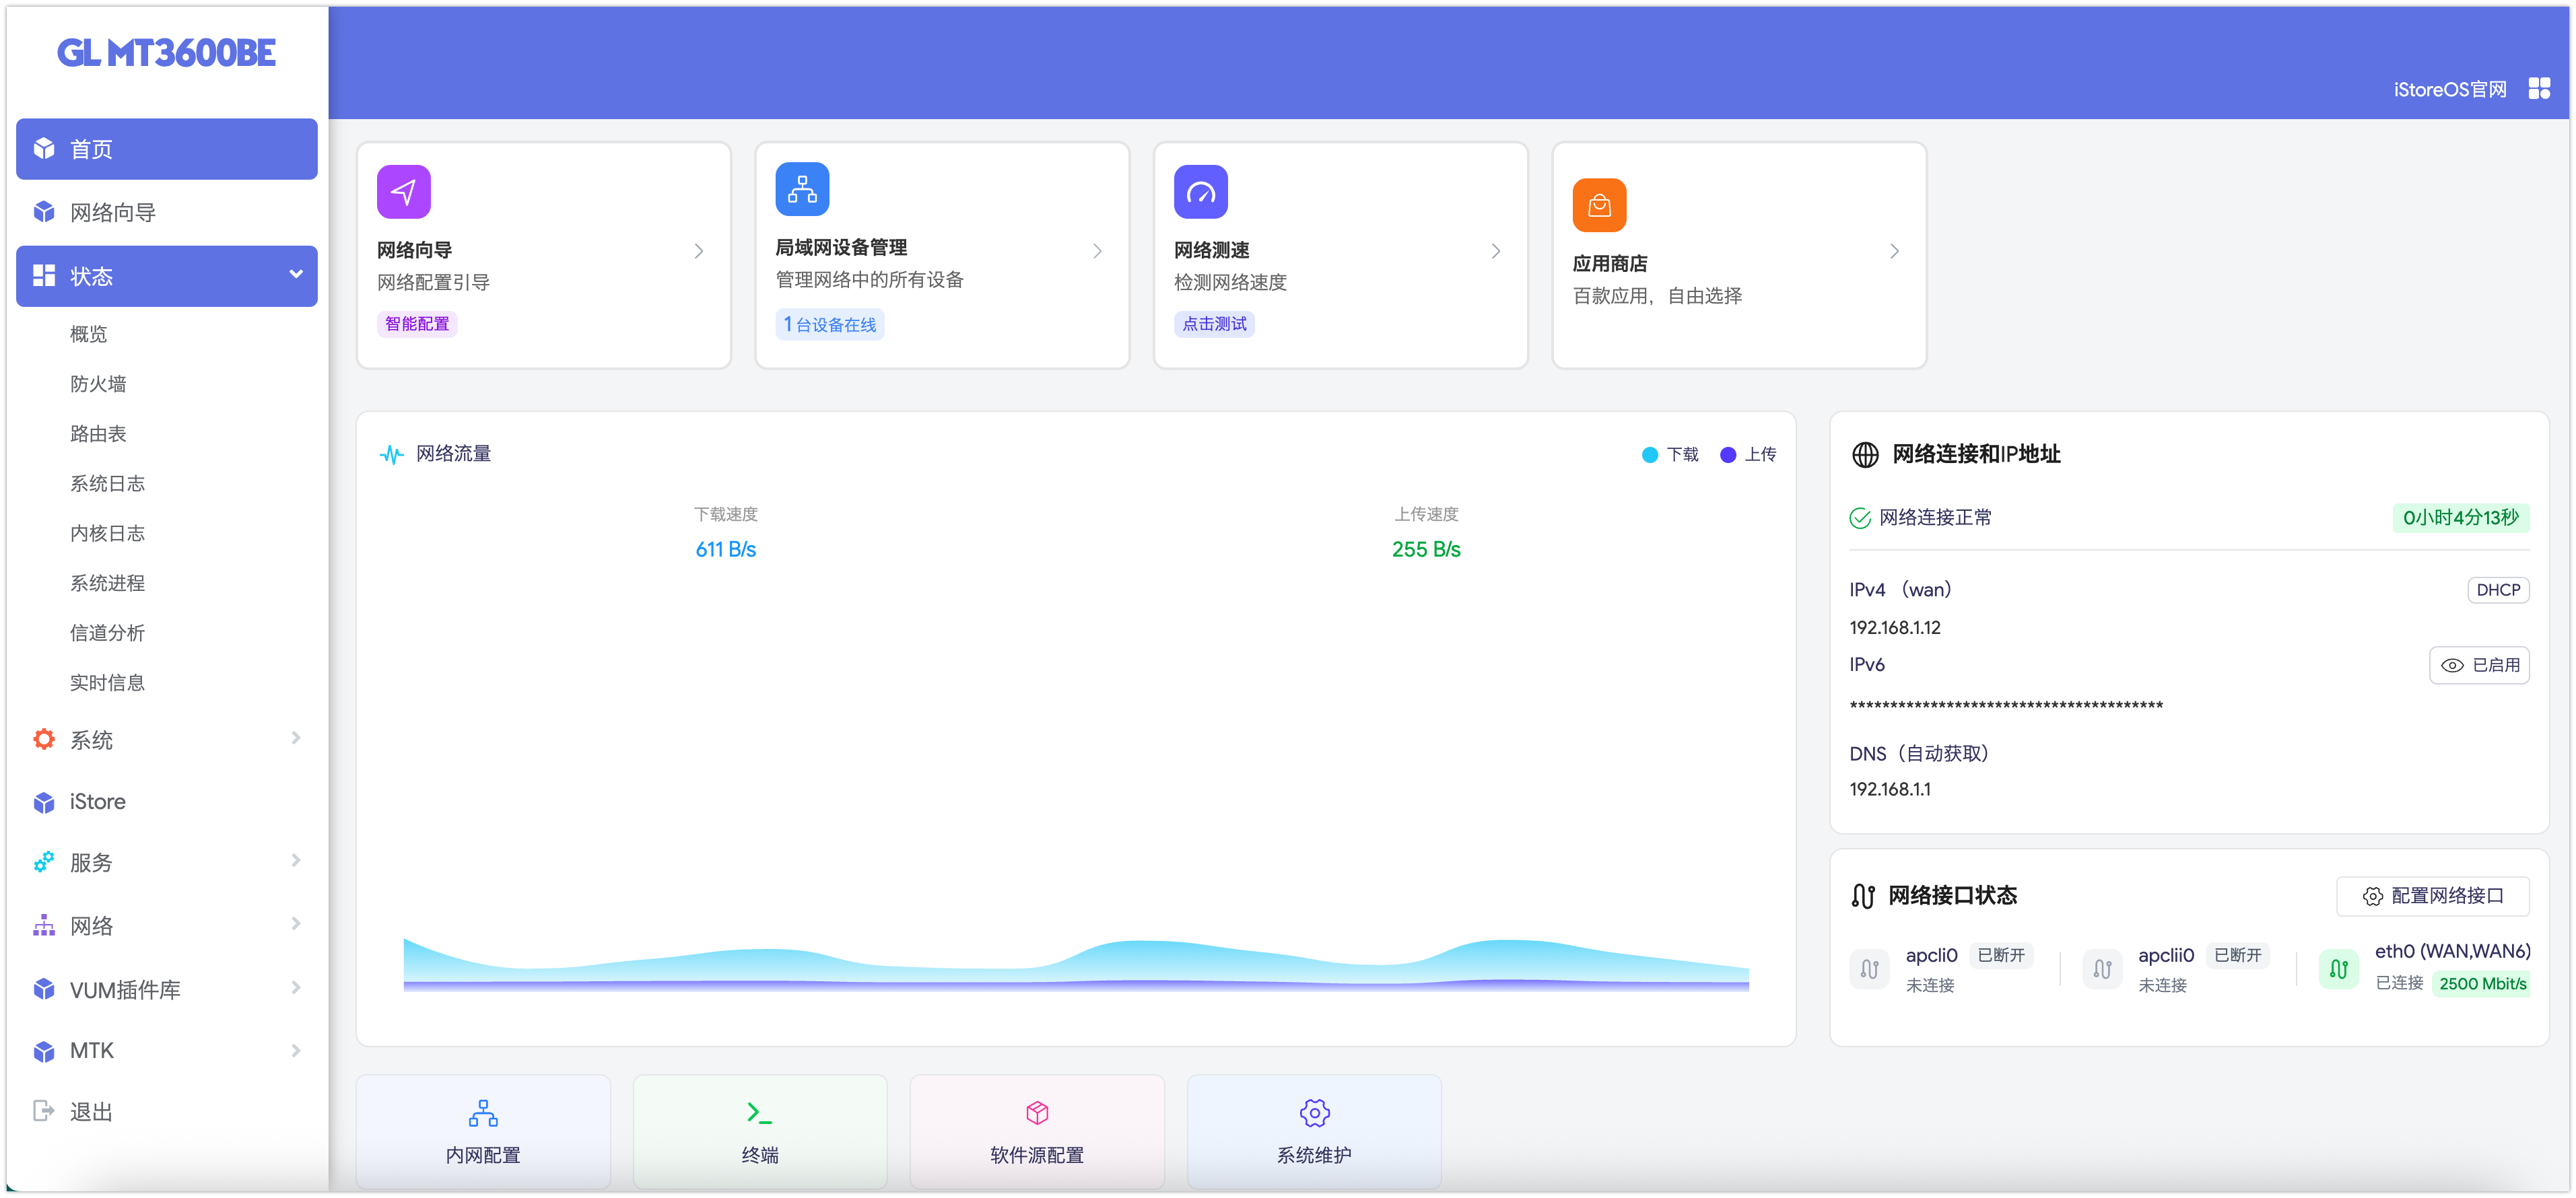Click the uptime badge 0小时4分13秒

coord(2460,518)
